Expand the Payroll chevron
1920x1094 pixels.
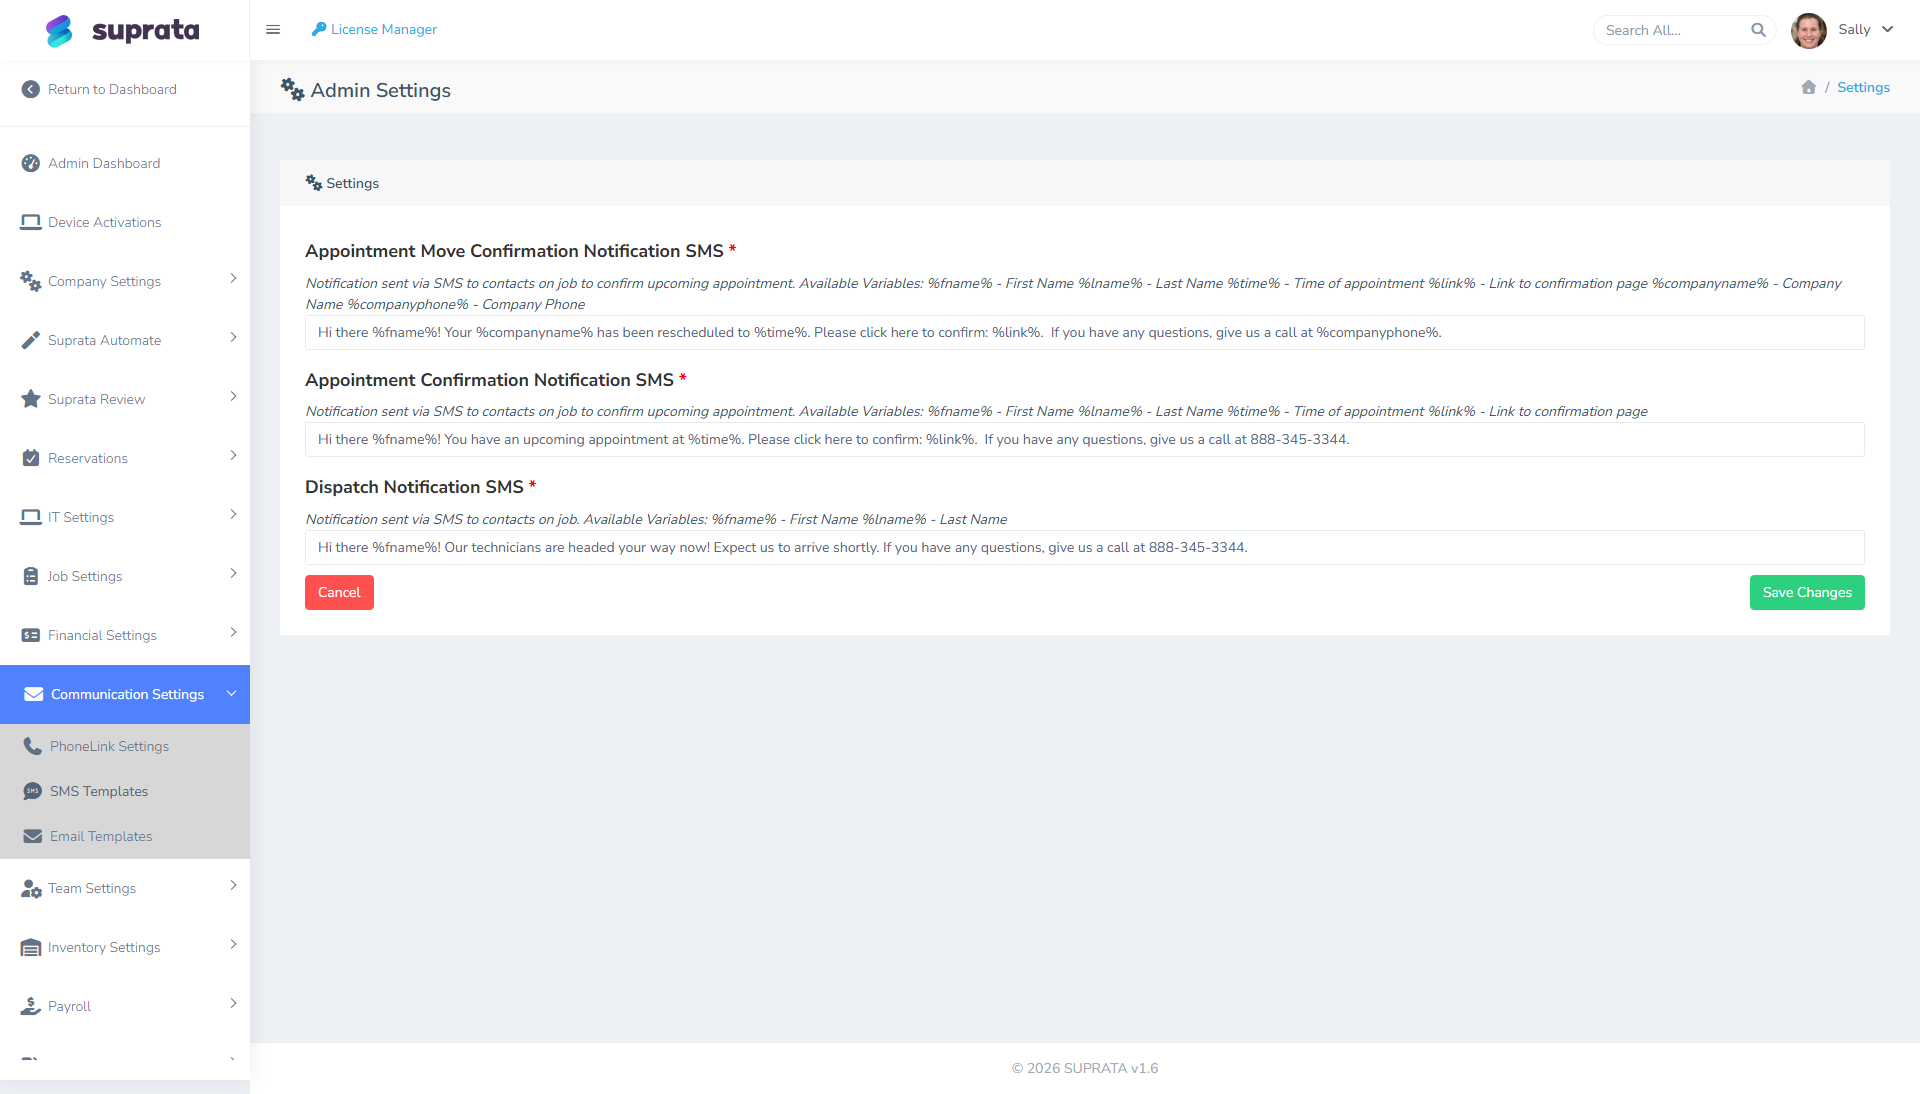[233, 1003]
